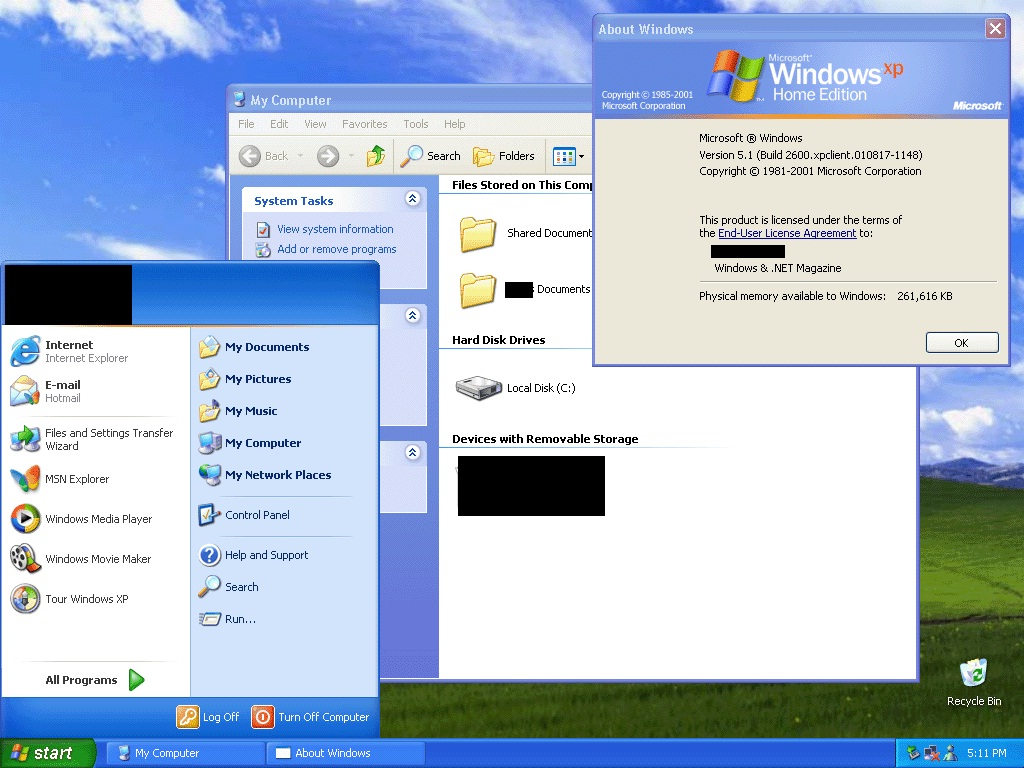Switch to About Windows taskbar button
1024x768 pixels.
[x=346, y=753]
